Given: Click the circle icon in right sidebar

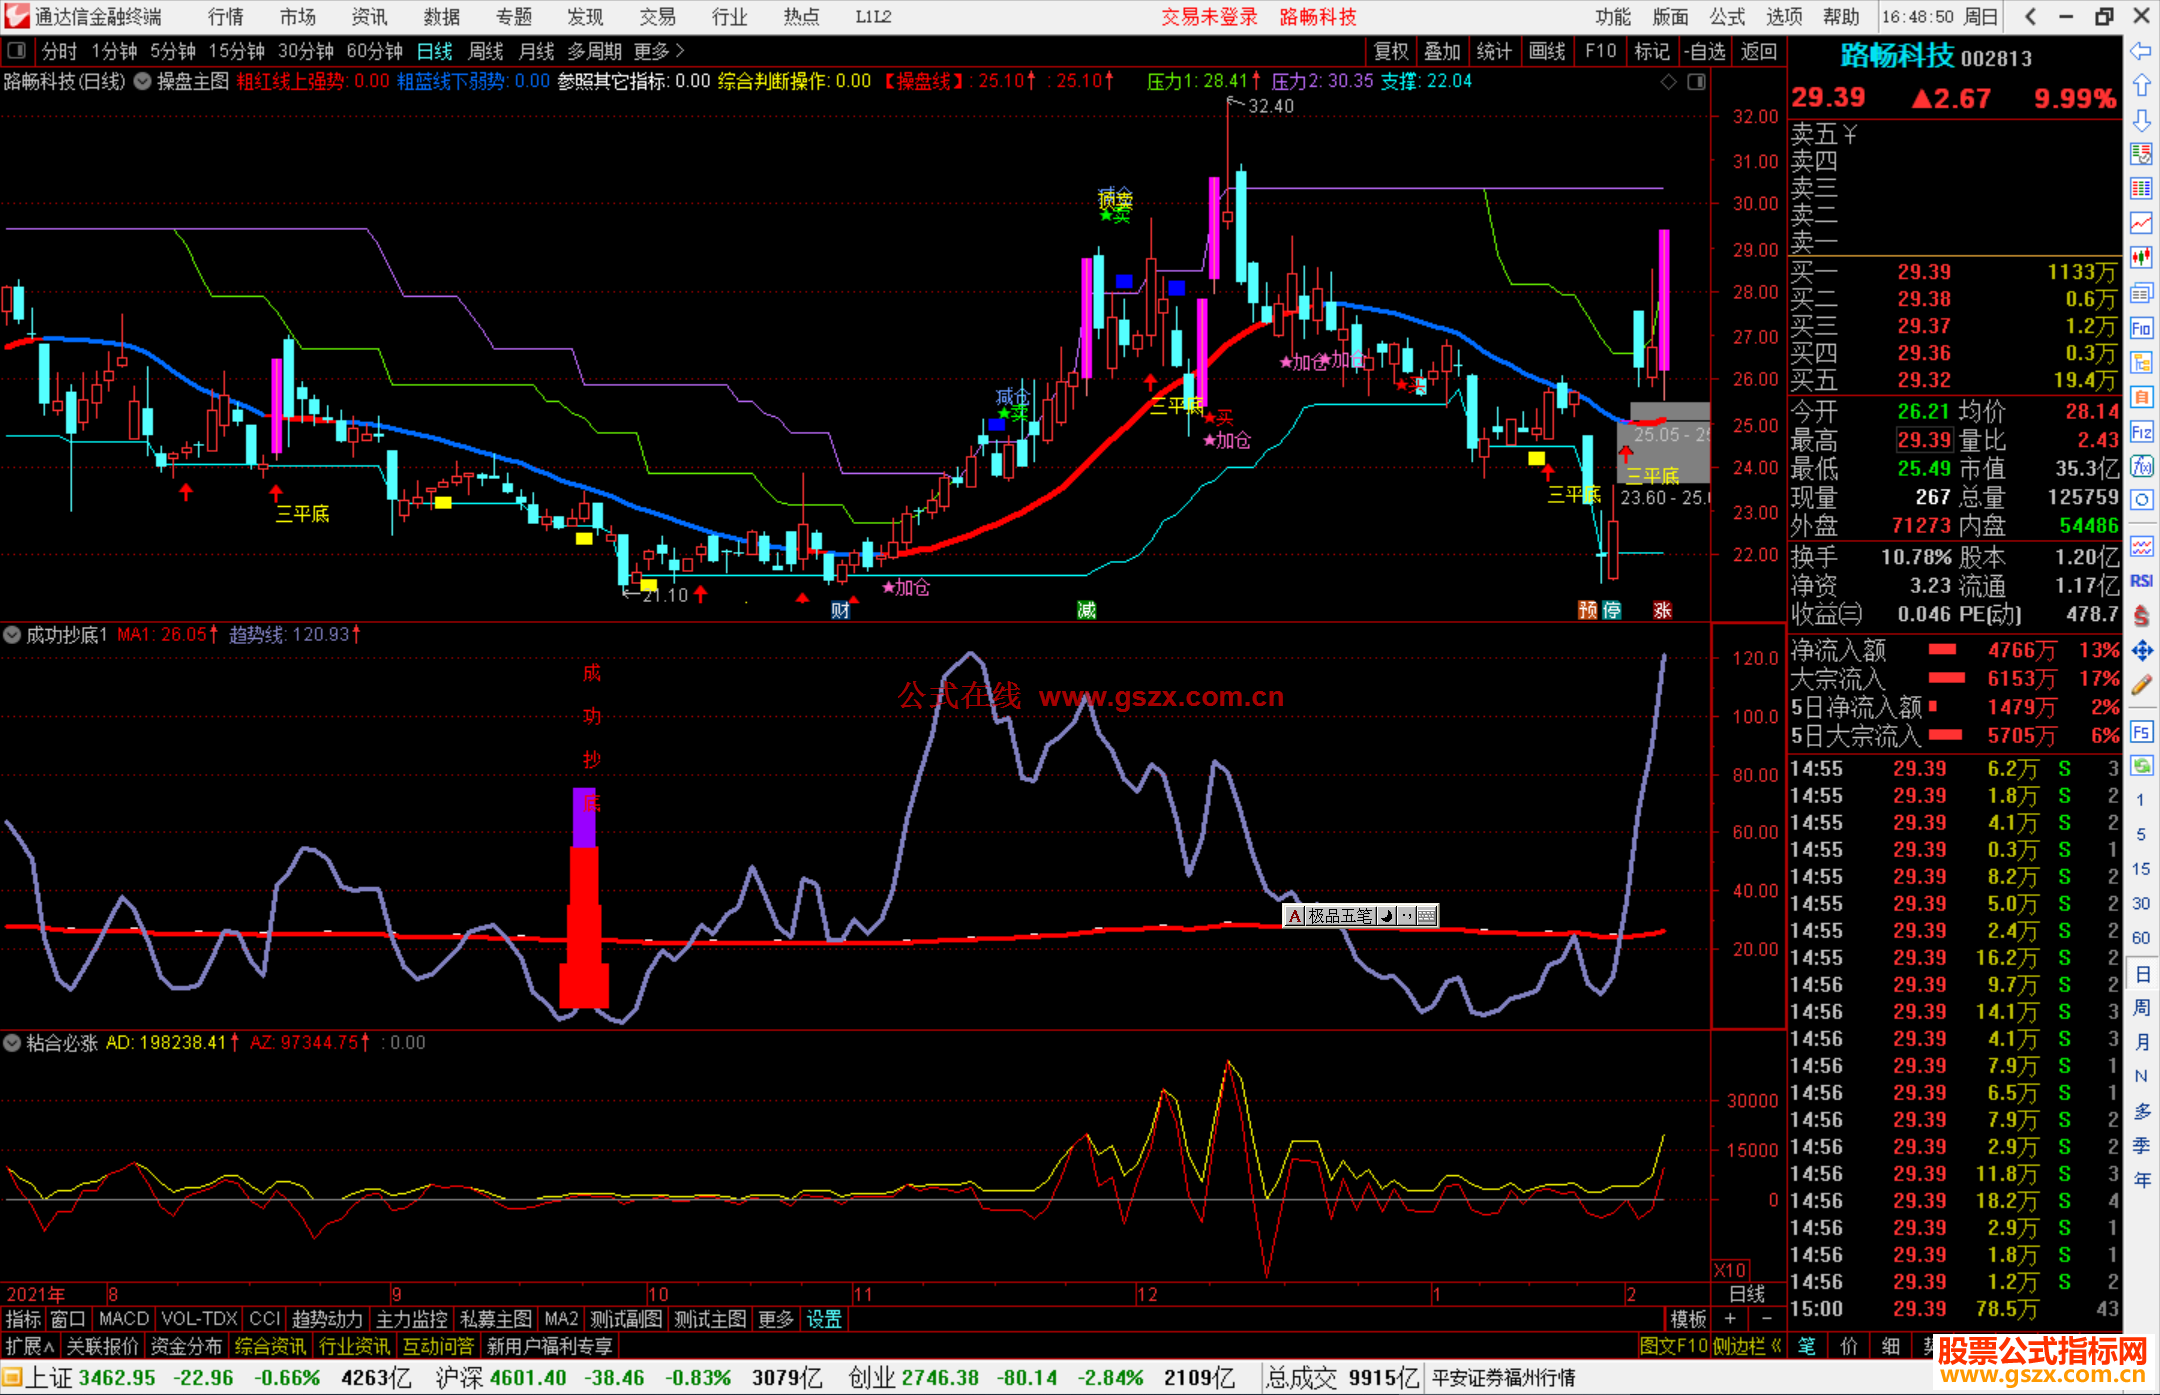Looking at the screenshot, I should point(2141,500).
